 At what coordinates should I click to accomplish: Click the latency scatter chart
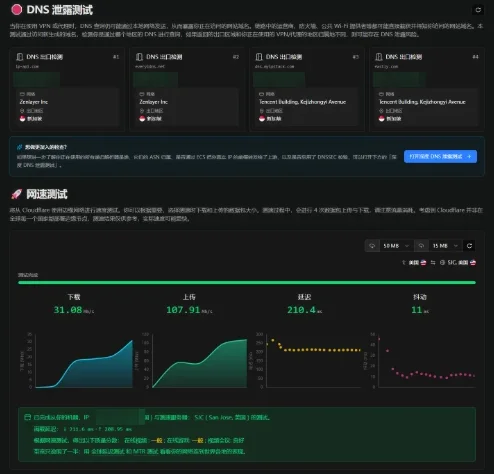314,361
